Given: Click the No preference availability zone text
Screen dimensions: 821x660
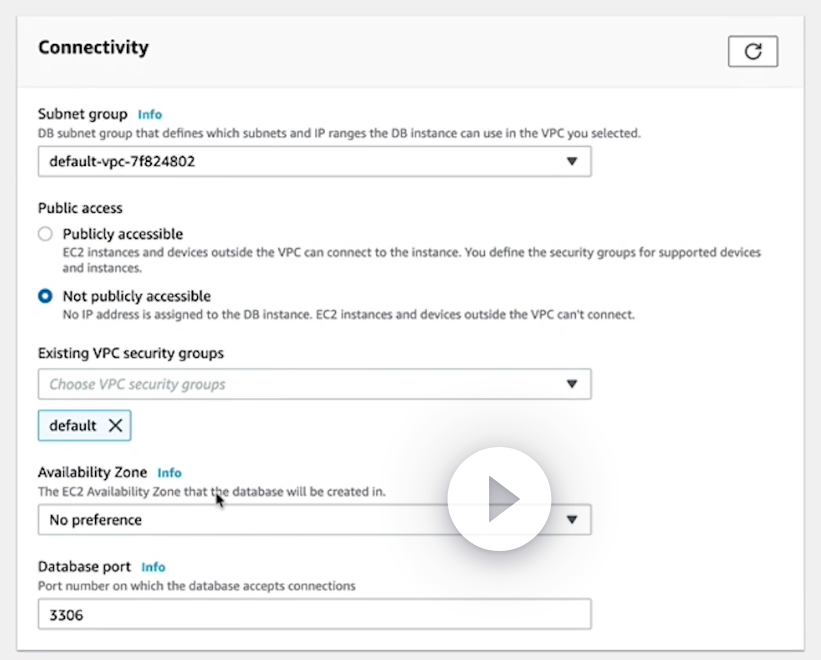Looking at the screenshot, I should 95,520.
